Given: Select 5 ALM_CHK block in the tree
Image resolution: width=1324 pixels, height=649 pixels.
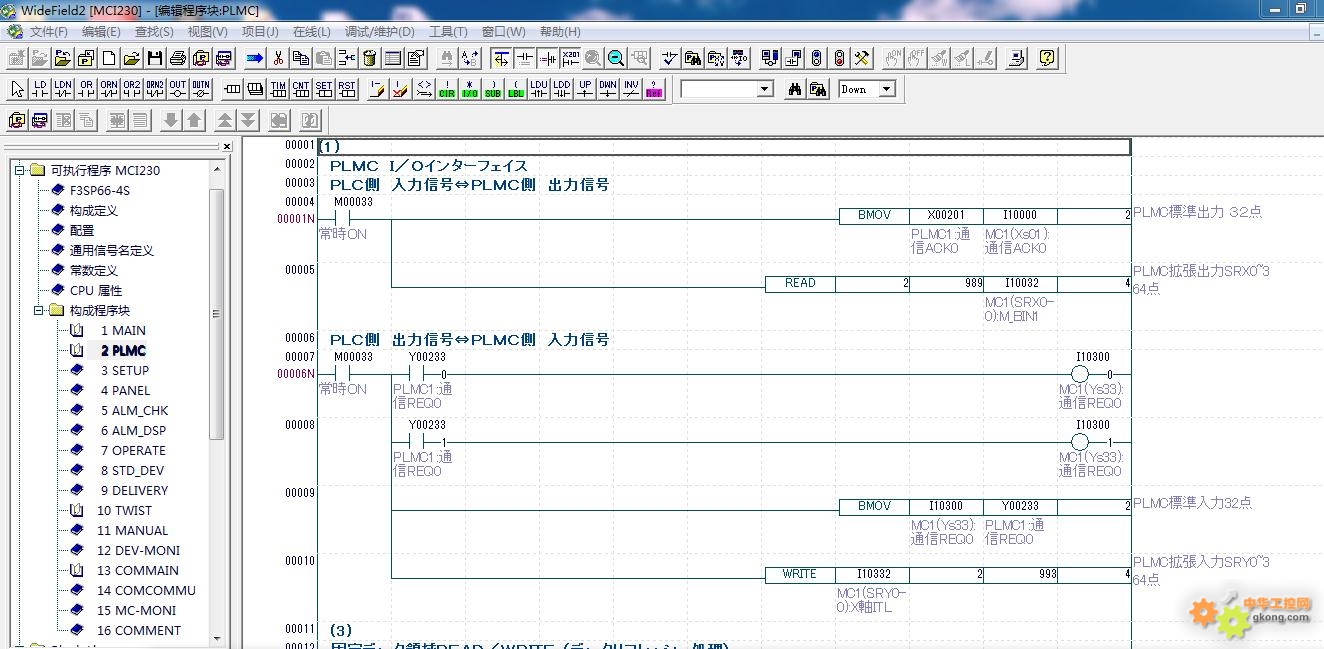Looking at the screenshot, I should click(x=134, y=410).
